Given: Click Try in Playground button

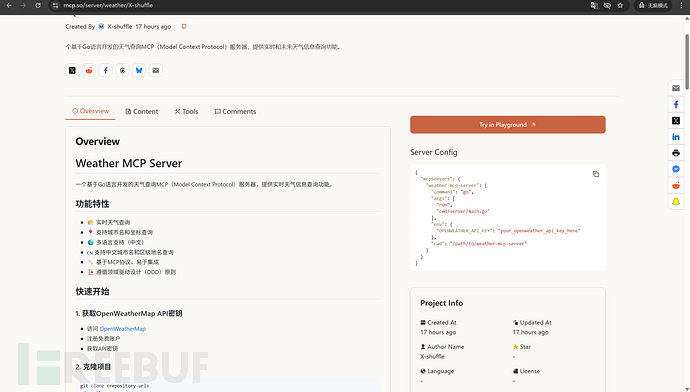Looking at the screenshot, I should (508, 125).
